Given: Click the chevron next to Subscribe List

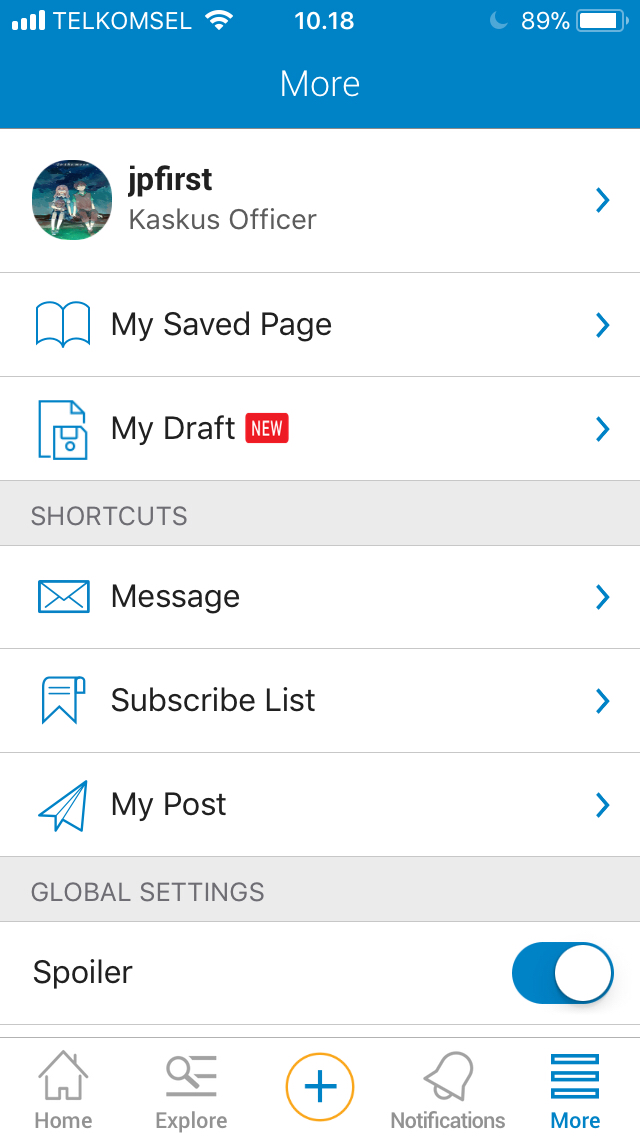Looking at the screenshot, I should [603, 700].
